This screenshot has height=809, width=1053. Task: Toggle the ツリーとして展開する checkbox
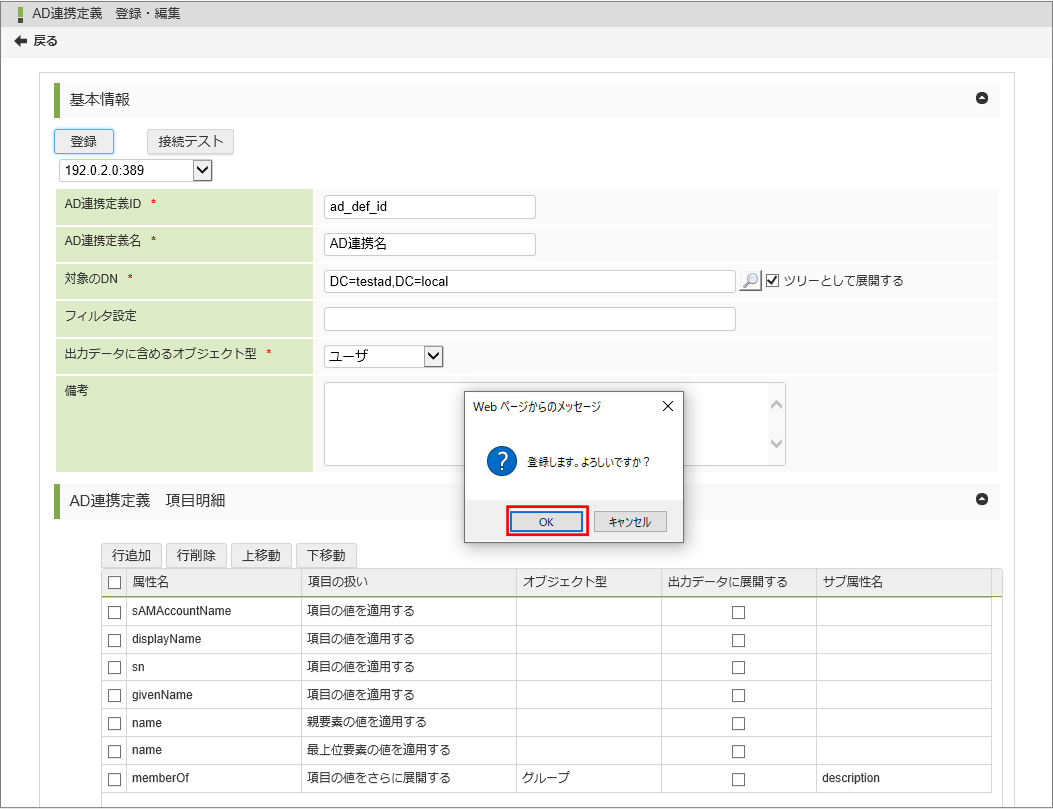772,281
